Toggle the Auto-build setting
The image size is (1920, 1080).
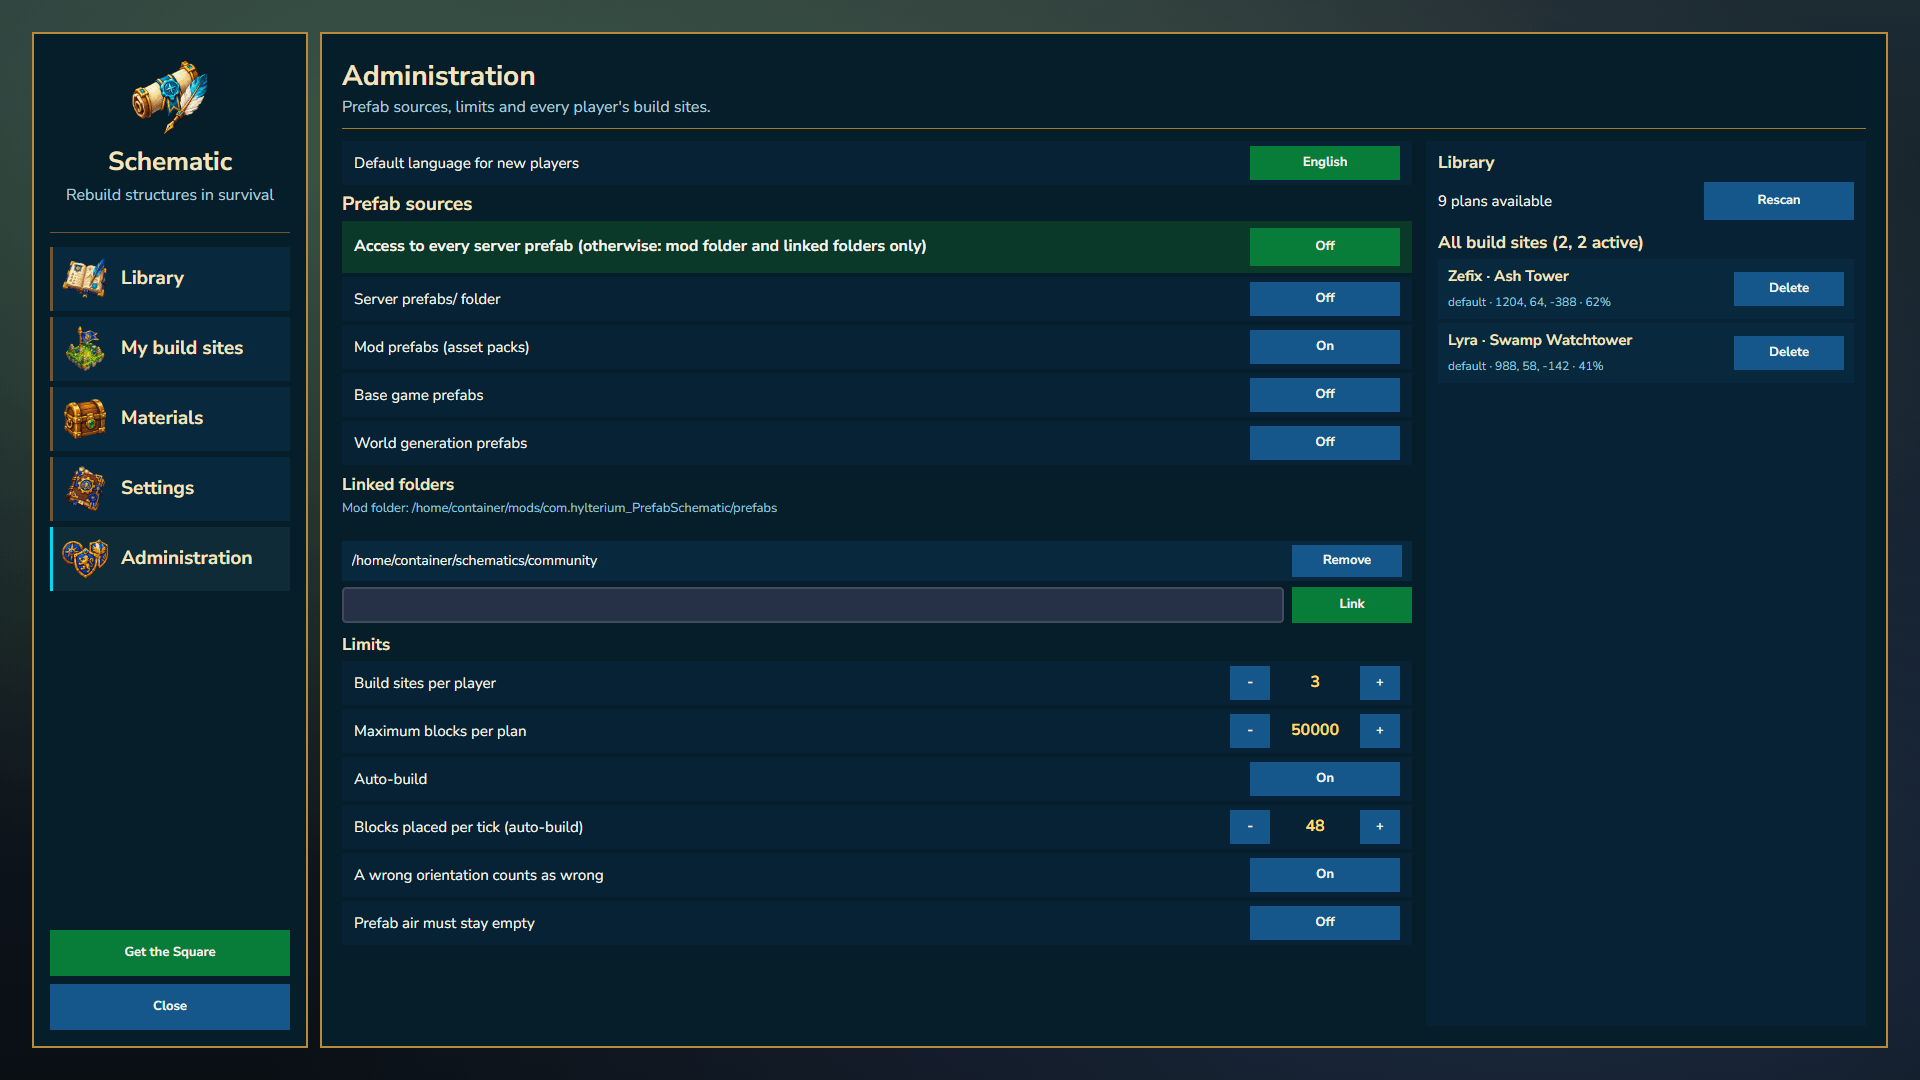[1324, 778]
